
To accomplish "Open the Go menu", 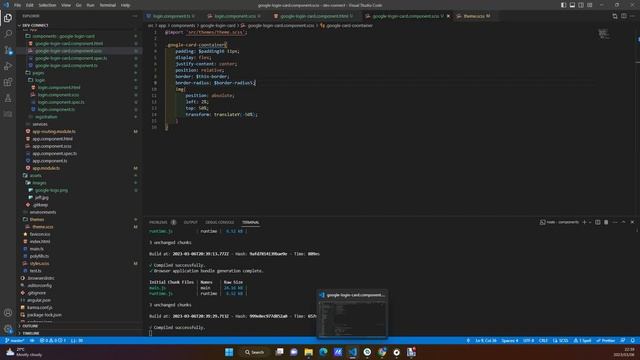I will click(78, 5).
